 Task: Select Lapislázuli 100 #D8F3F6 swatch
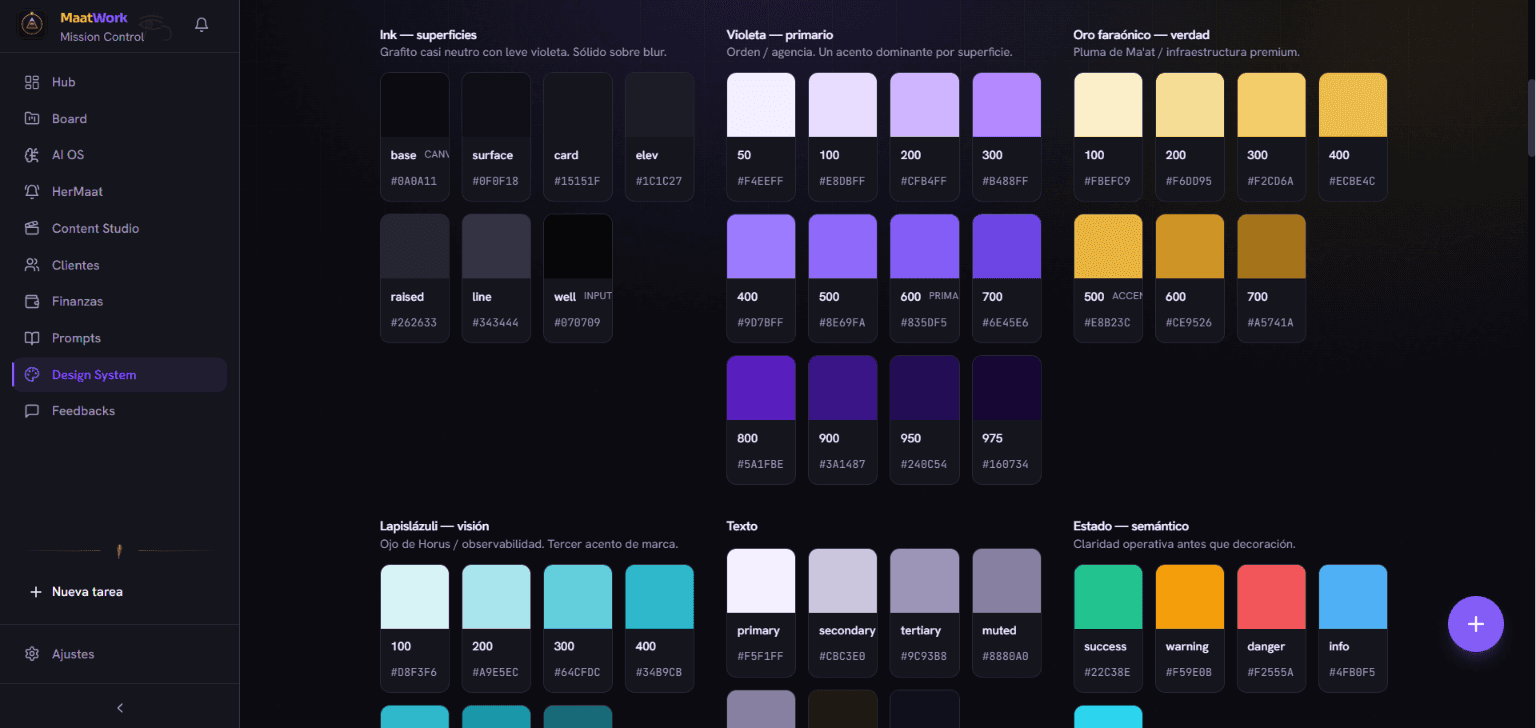tap(415, 629)
